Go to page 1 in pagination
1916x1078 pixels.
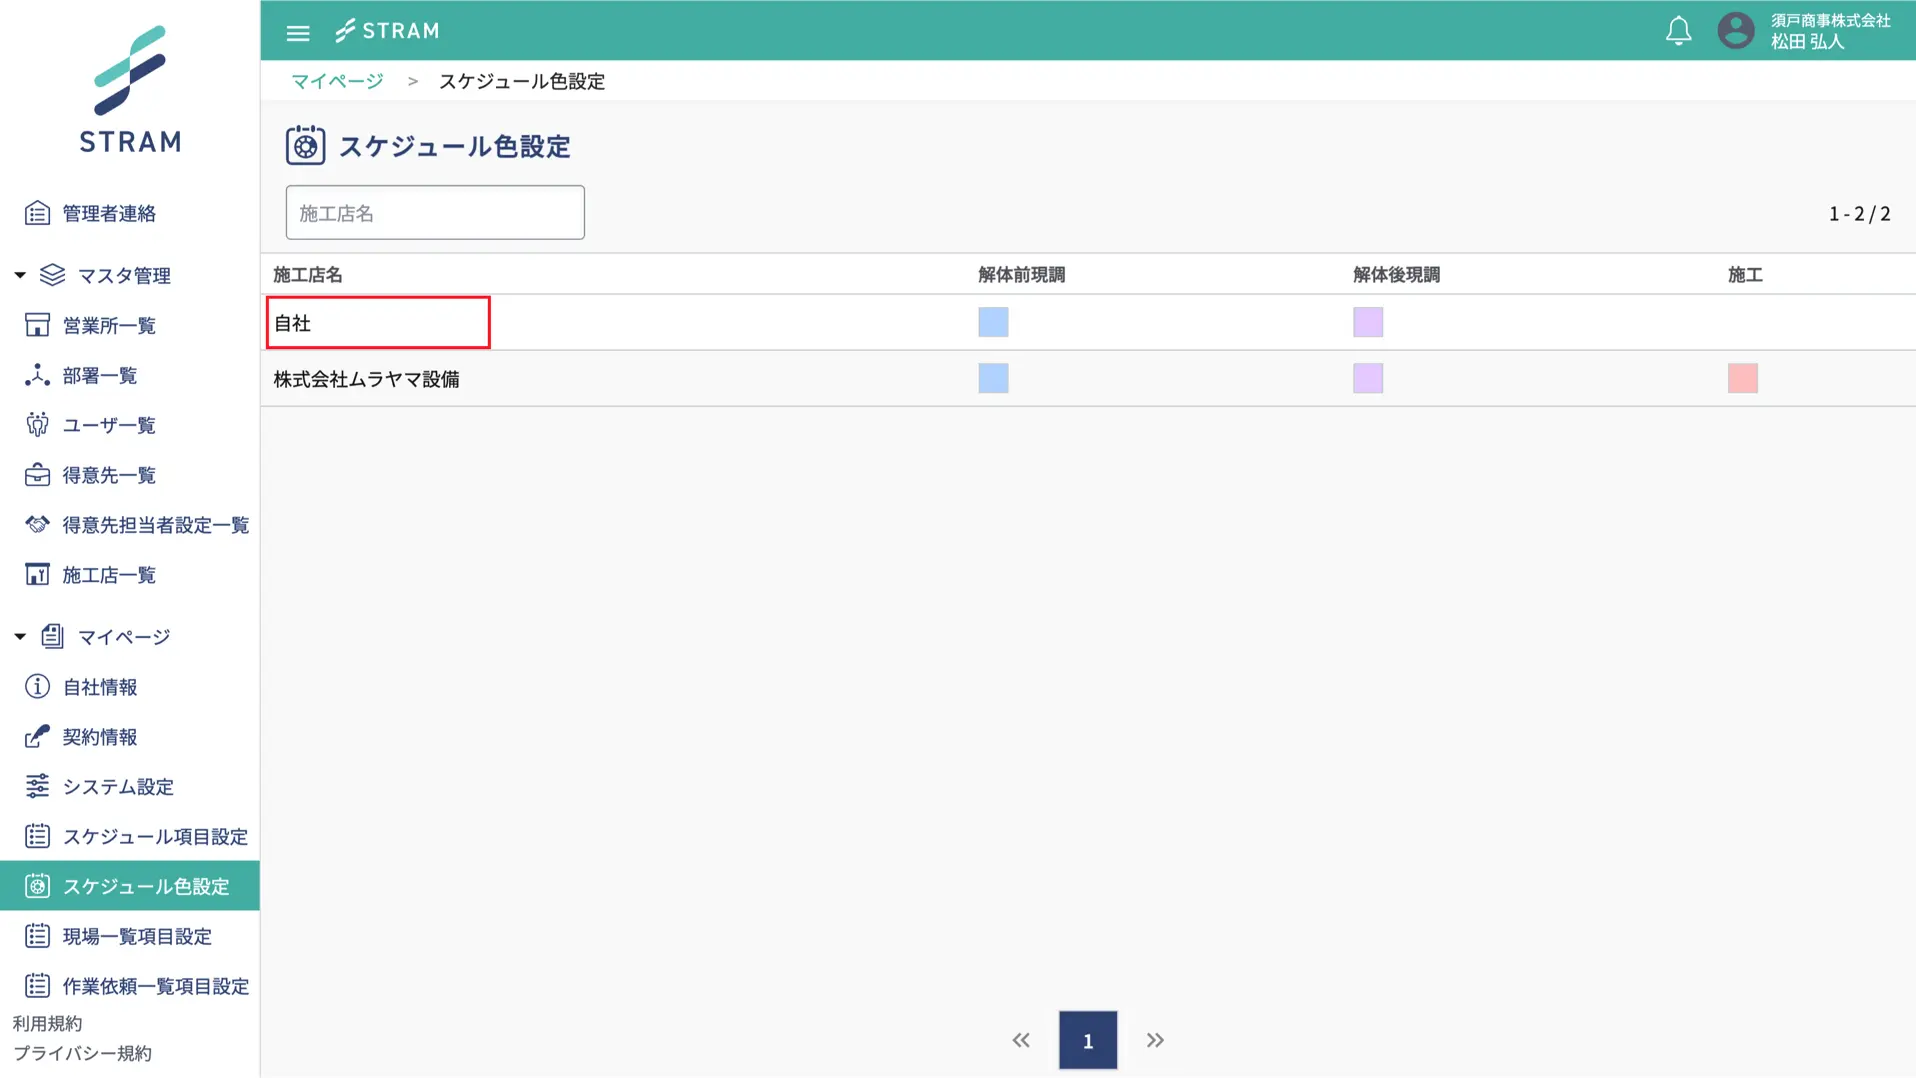pyautogui.click(x=1087, y=1040)
